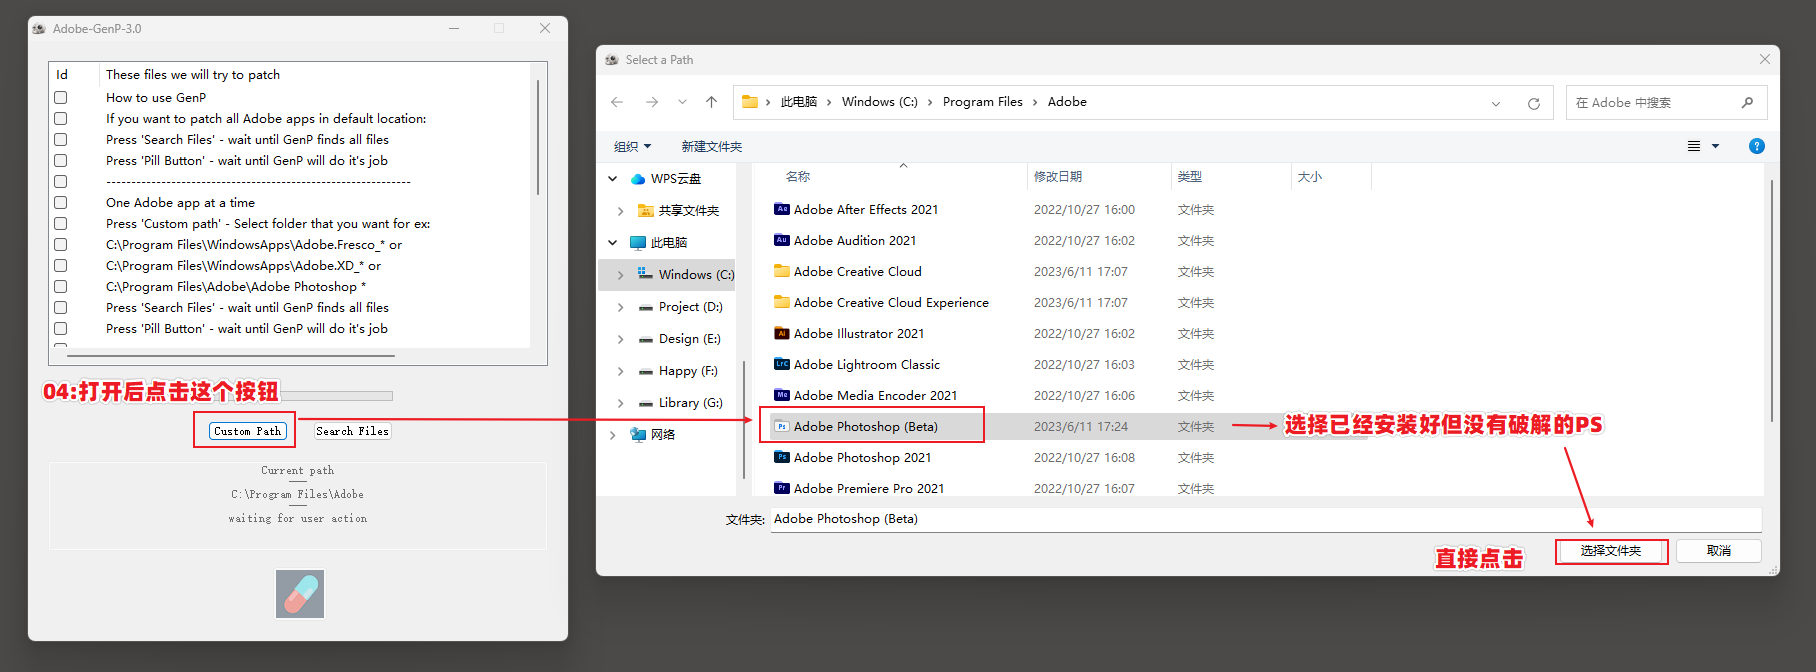Screen dimensions: 1816x672
Task: Go up one folder level arrow
Action: point(711,102)
